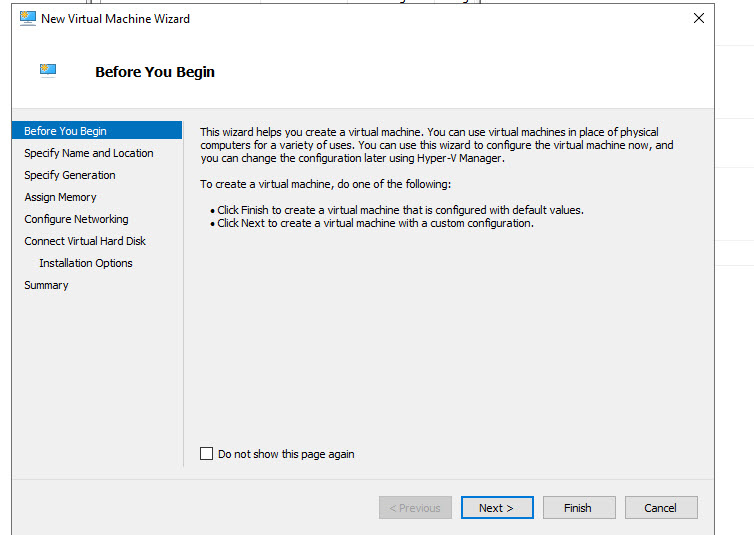
Task: Close the New Virtual Machine Wizard window
Action: tap(699, 18)
